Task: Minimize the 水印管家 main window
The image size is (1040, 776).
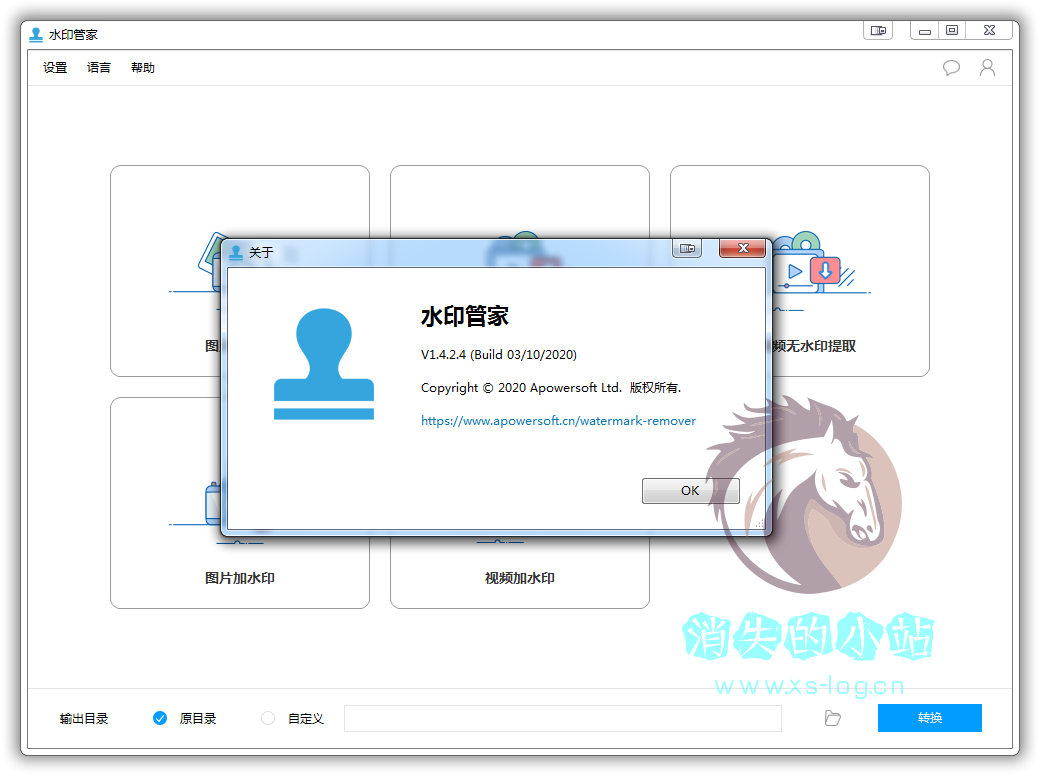Action: pyautogui.click(x=925, y=31)
